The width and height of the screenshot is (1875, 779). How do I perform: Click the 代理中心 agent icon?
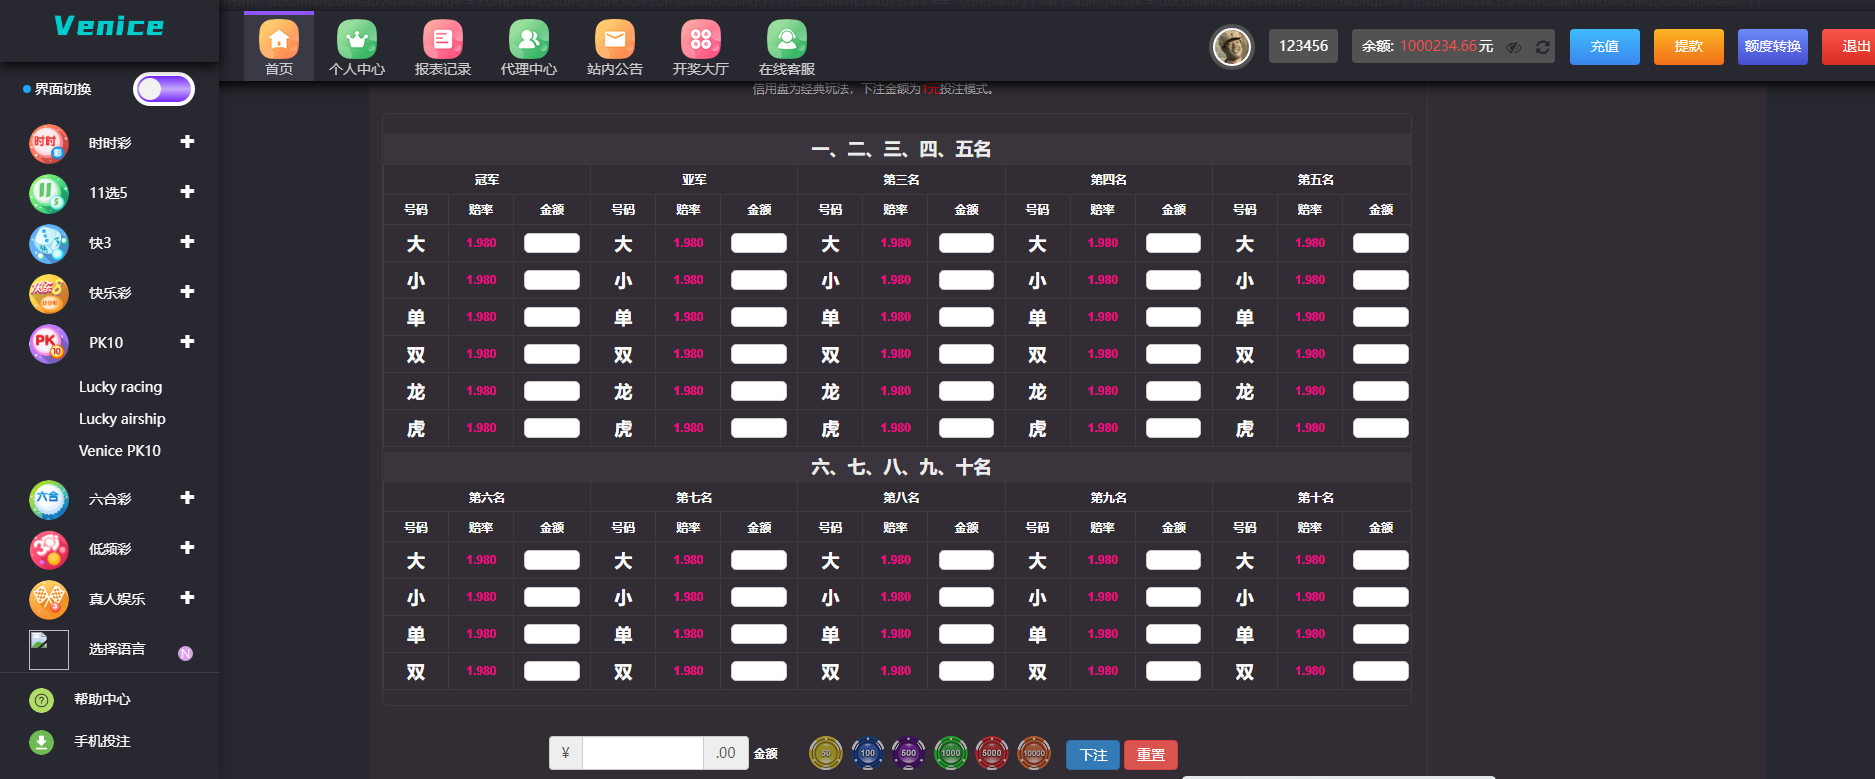point(529,40)
